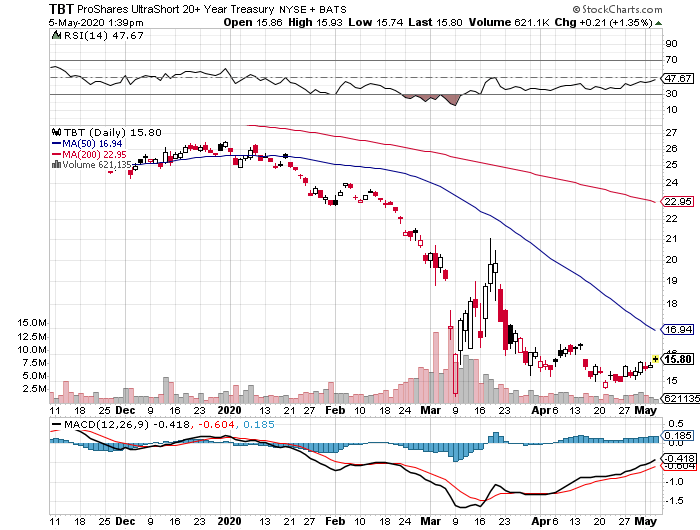Viewport: 700px width, 530px height.
Task: Click the 27 price axis label
Action: [671, 133]
